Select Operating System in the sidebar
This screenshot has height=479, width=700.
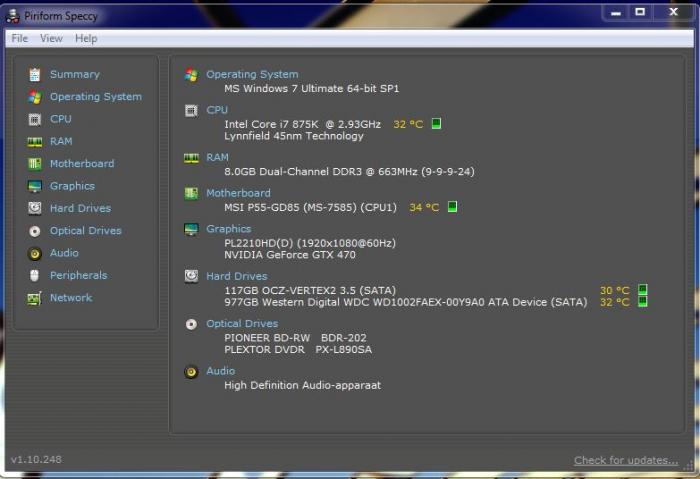coord(96,97)
